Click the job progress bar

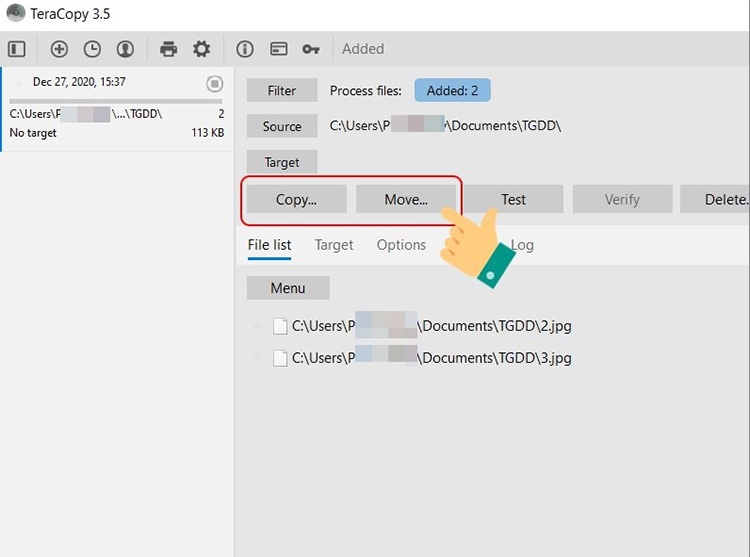coord(116,101)
